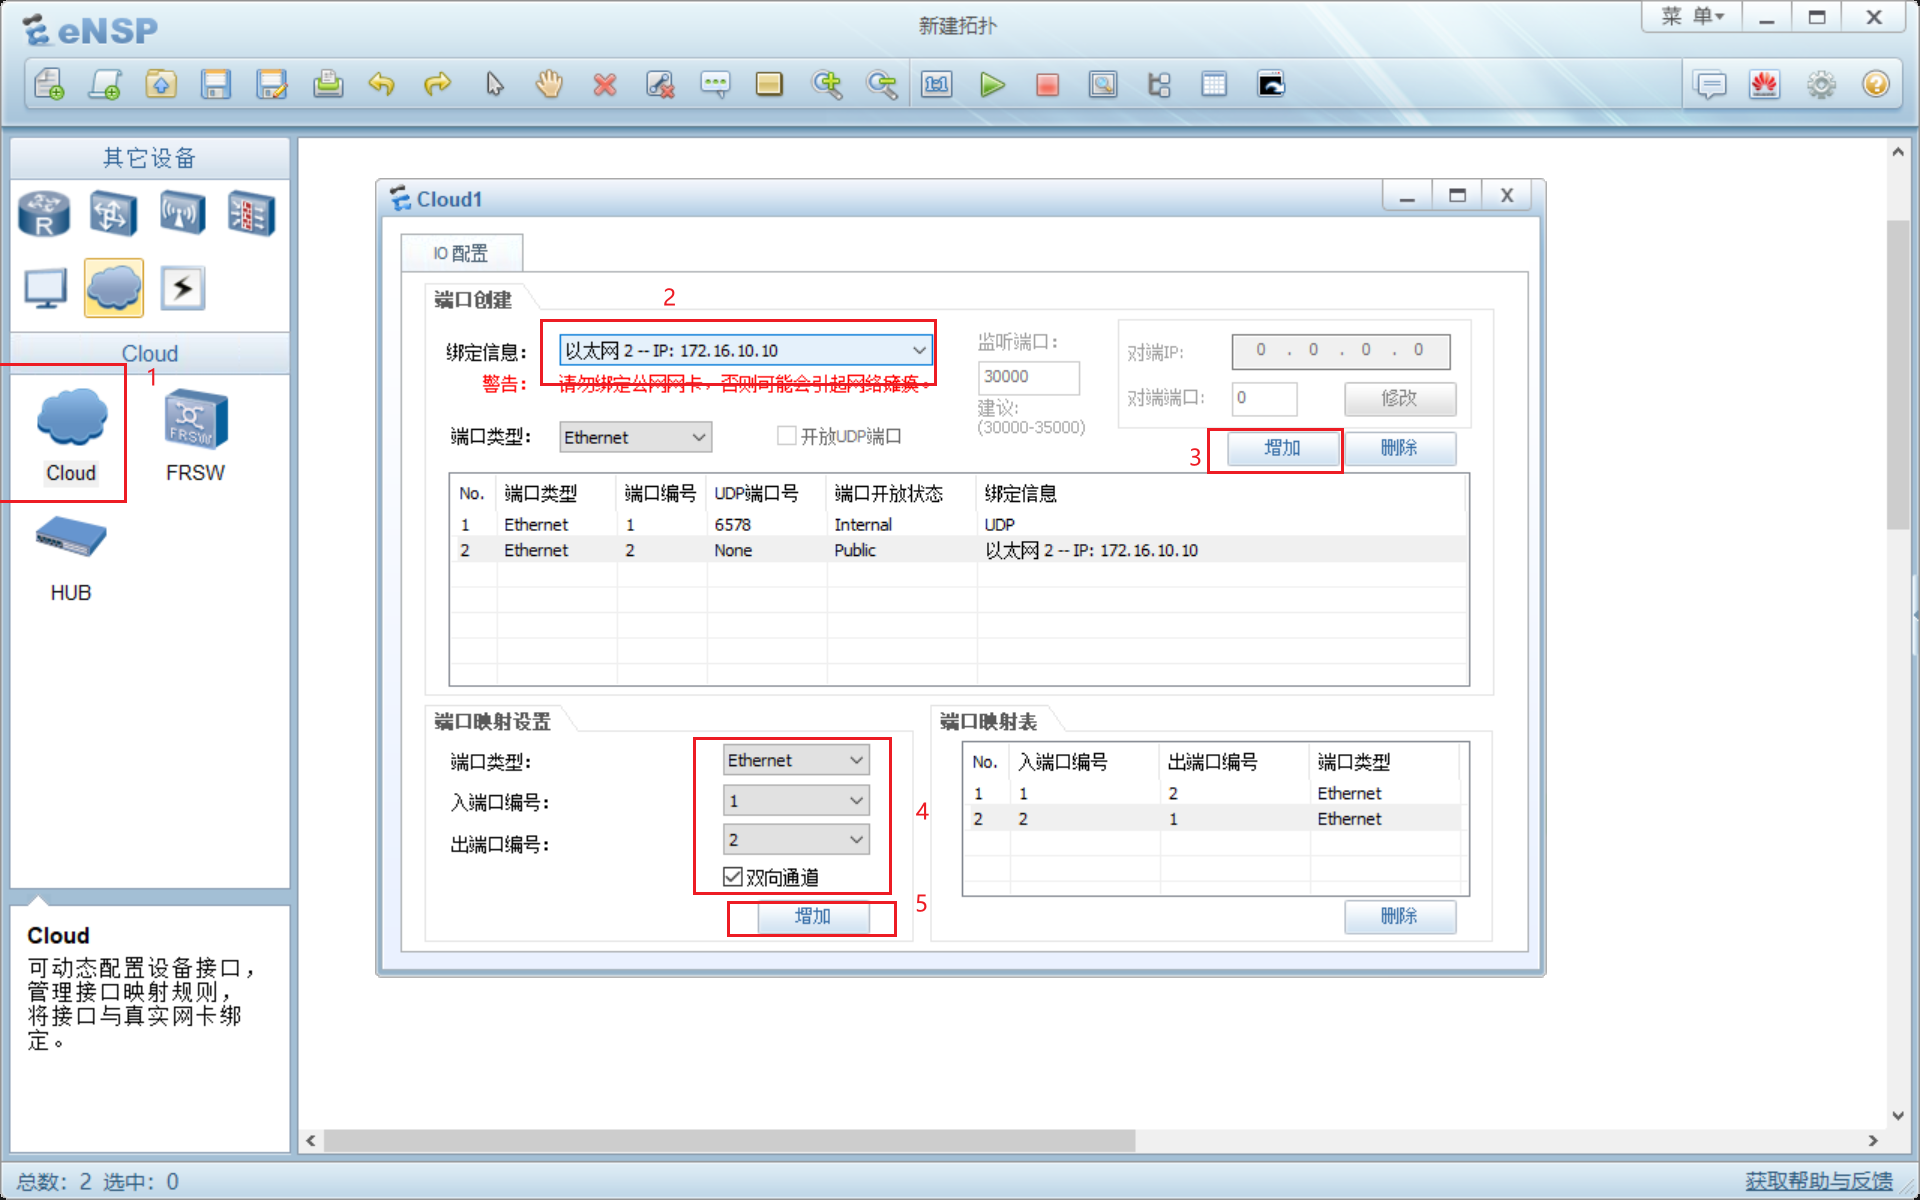Screen dimensions: 1920x1200
Task: Select the Cloud device icon in device list
Action: pyautogui.click(x=71, y=418)
